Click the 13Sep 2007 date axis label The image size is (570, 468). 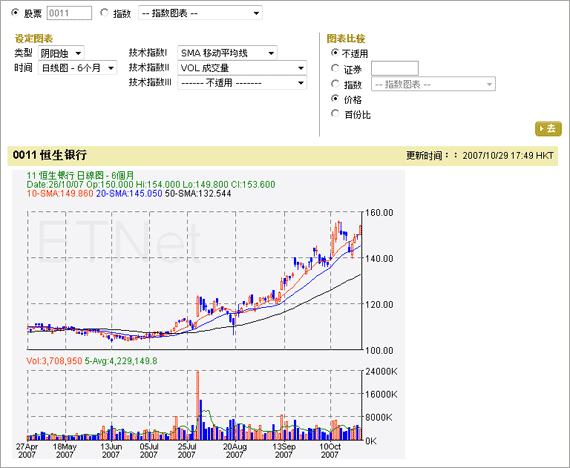click(x=284, y=451)
